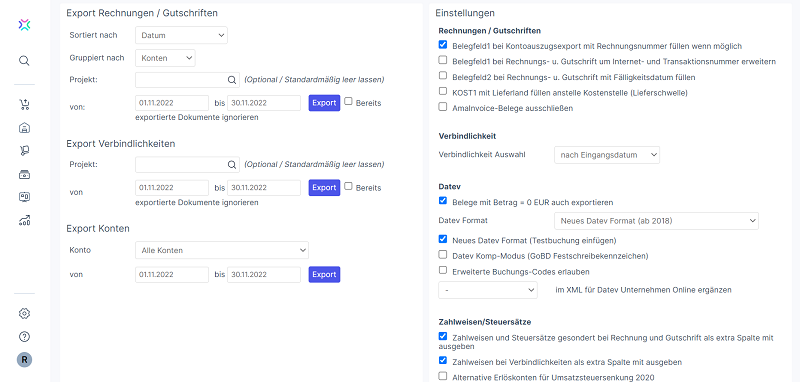Open the Gruppiert nach Konten dropdown
Image resolution: width=800 pixels, height=382 pixels.
(165, 58)
